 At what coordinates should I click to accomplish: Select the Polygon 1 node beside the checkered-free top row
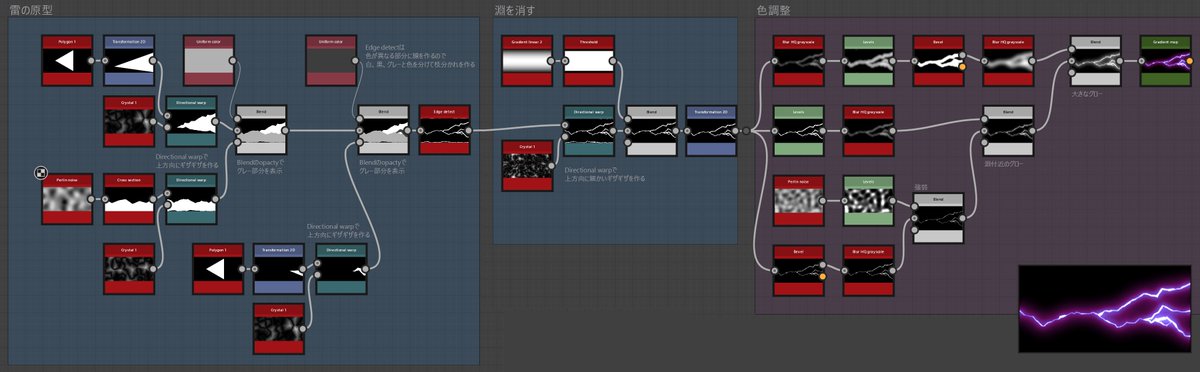(67, 60)
